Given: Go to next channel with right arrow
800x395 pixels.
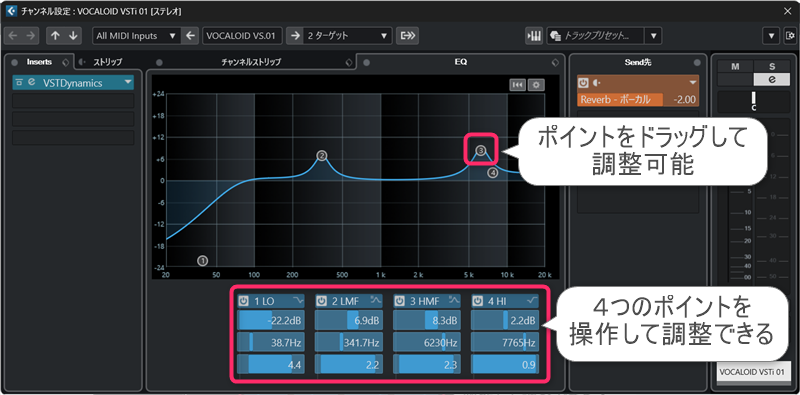Looking at the screenshot, I should [31, 36].
